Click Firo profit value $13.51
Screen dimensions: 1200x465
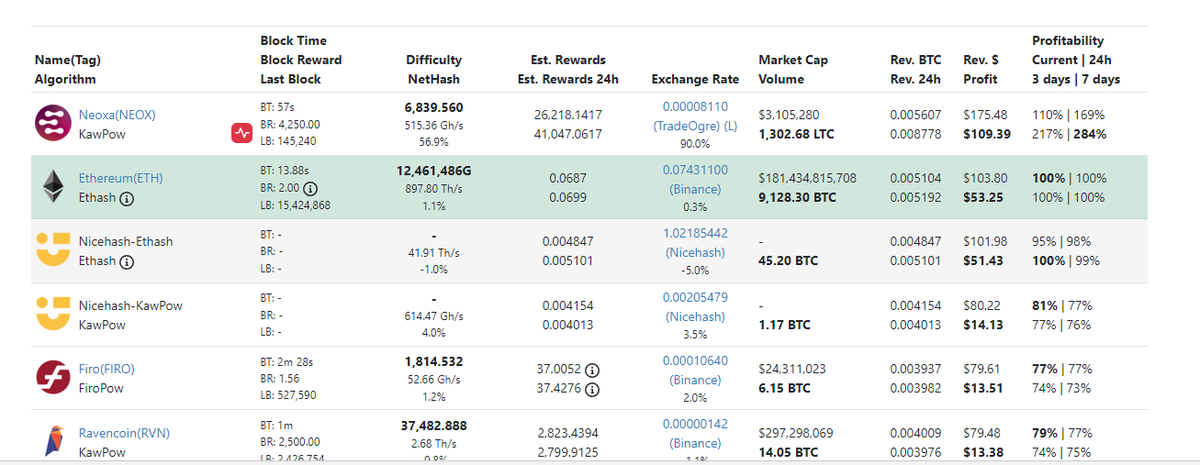click(983, 389)
